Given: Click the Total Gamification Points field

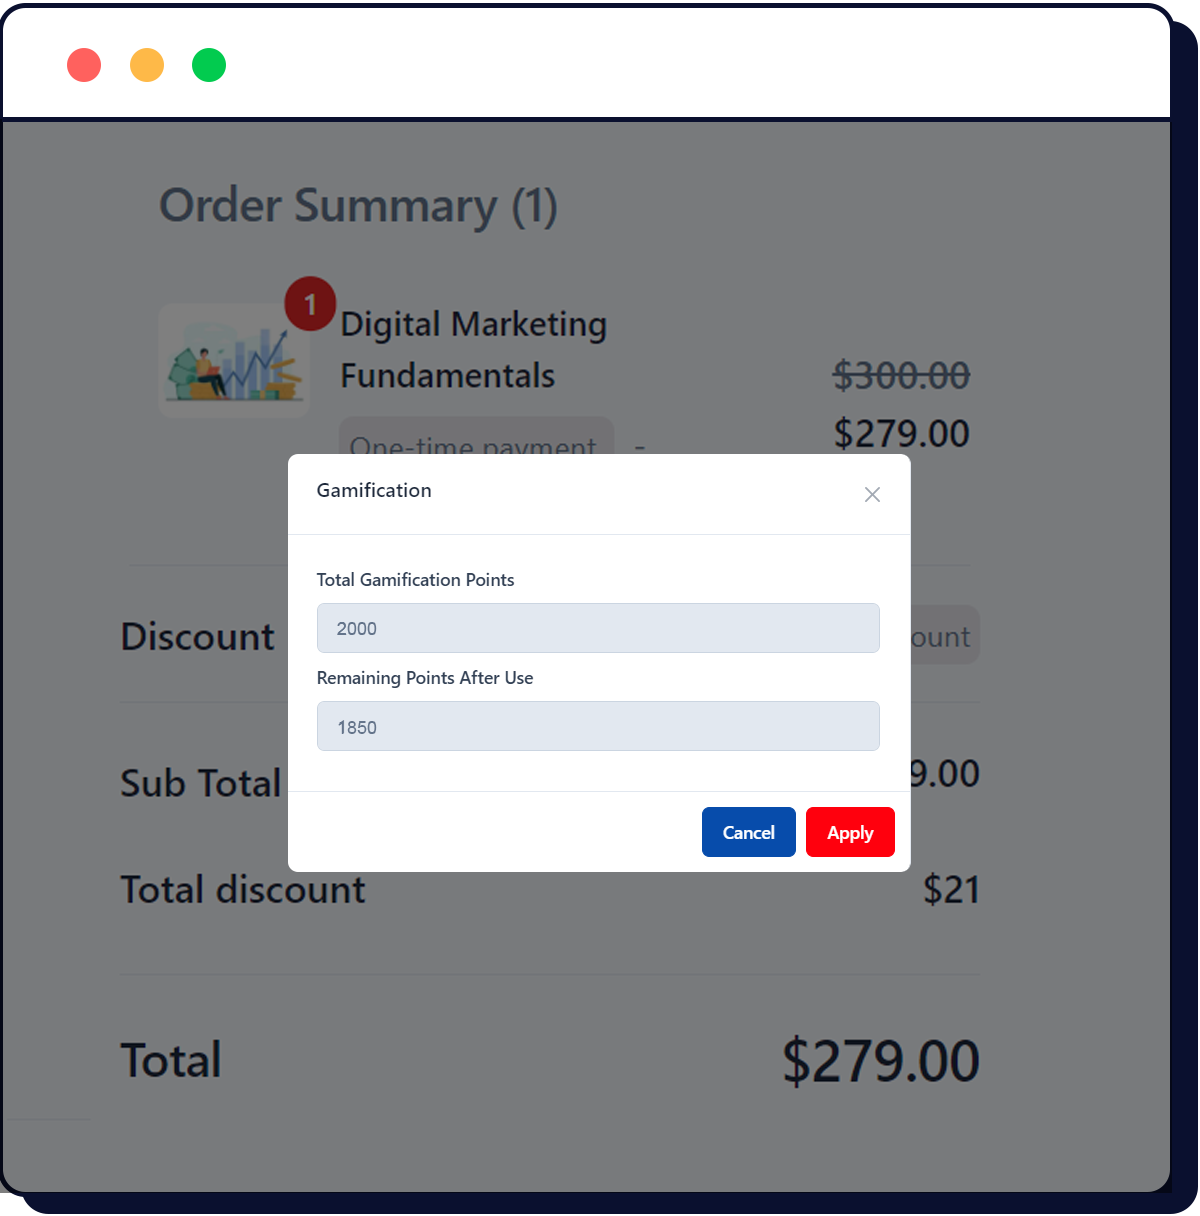Looking at the screenshot, I should click(598, 628).
